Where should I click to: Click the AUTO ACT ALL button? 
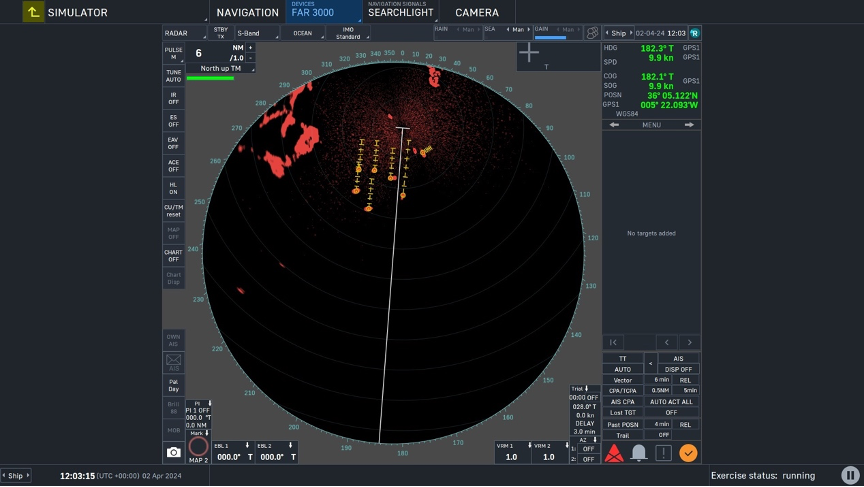671,402
